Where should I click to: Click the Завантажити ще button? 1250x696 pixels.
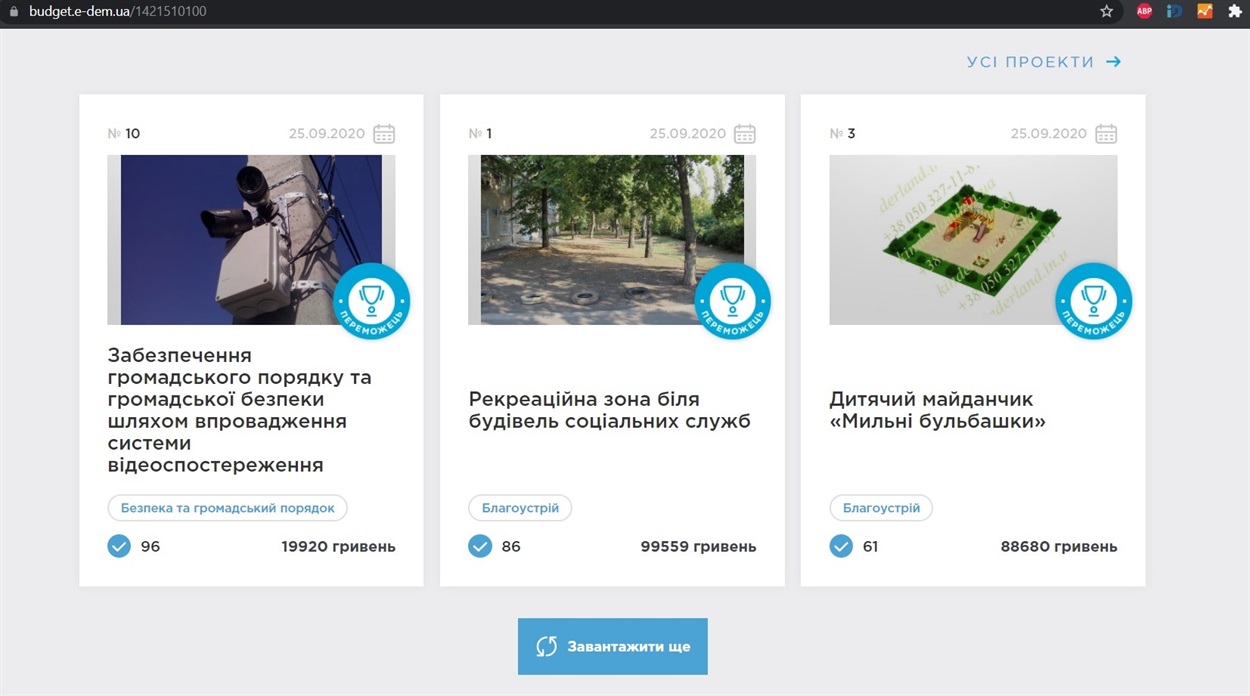click(612, 646)
